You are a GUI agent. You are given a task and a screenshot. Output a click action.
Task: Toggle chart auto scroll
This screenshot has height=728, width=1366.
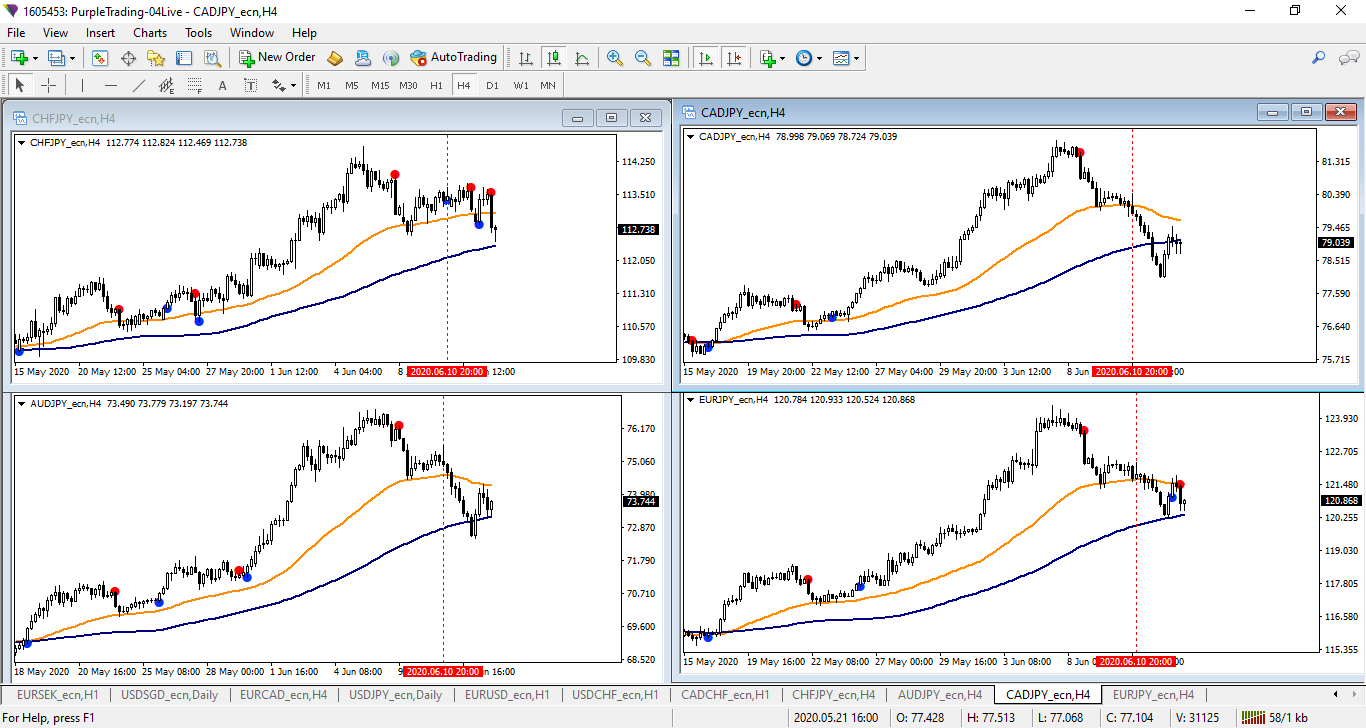707,58
